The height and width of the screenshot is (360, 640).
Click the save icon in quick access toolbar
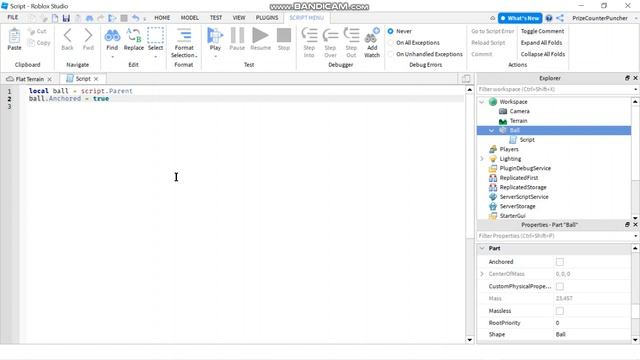[66, 18]
